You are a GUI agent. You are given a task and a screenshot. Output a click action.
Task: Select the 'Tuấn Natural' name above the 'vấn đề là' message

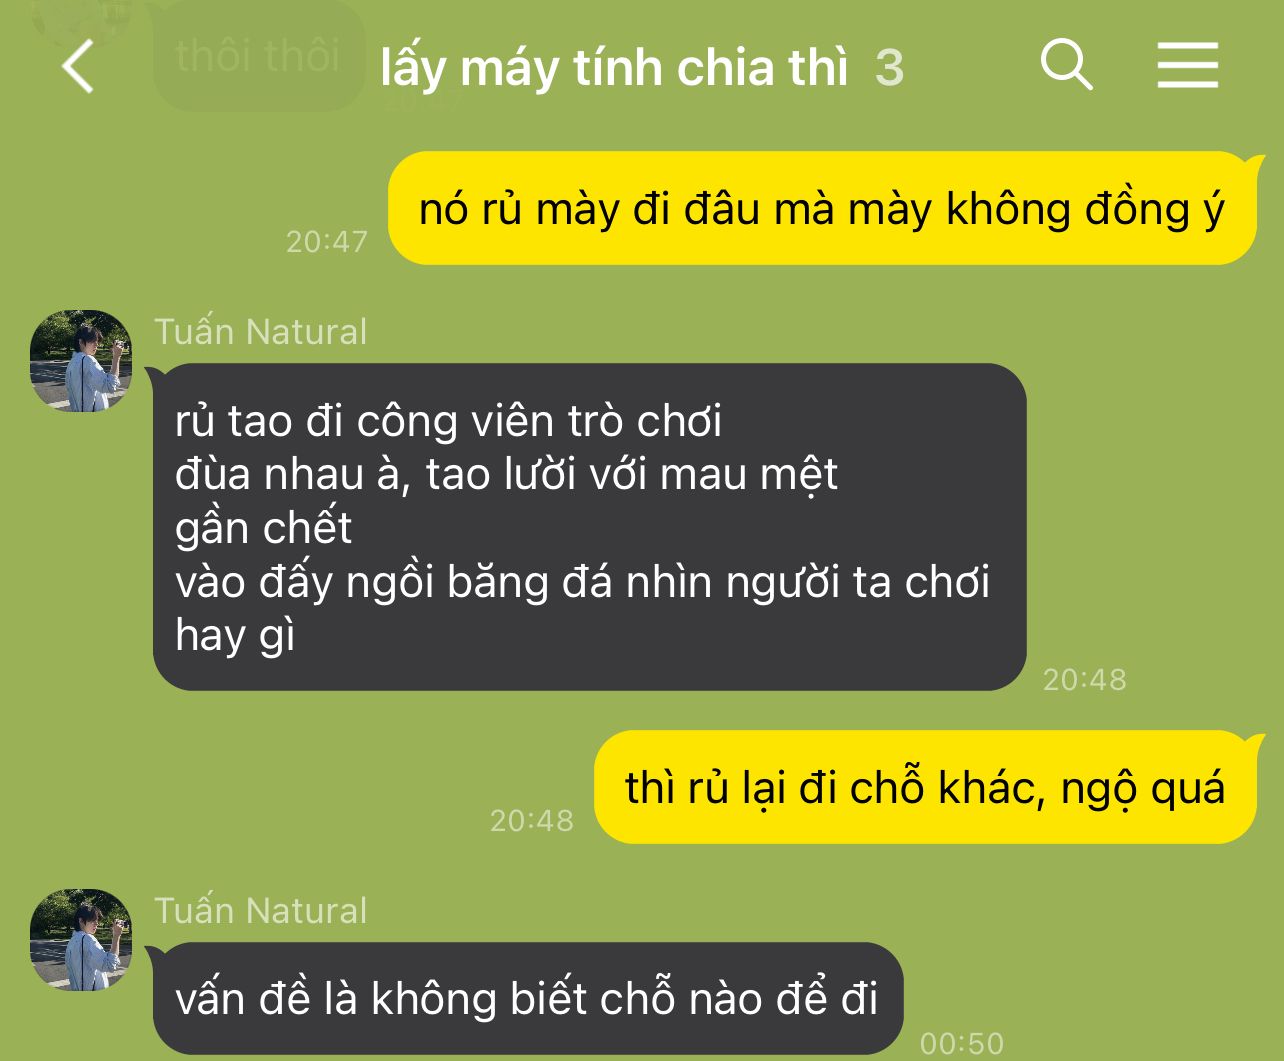[x=261, y=910]
